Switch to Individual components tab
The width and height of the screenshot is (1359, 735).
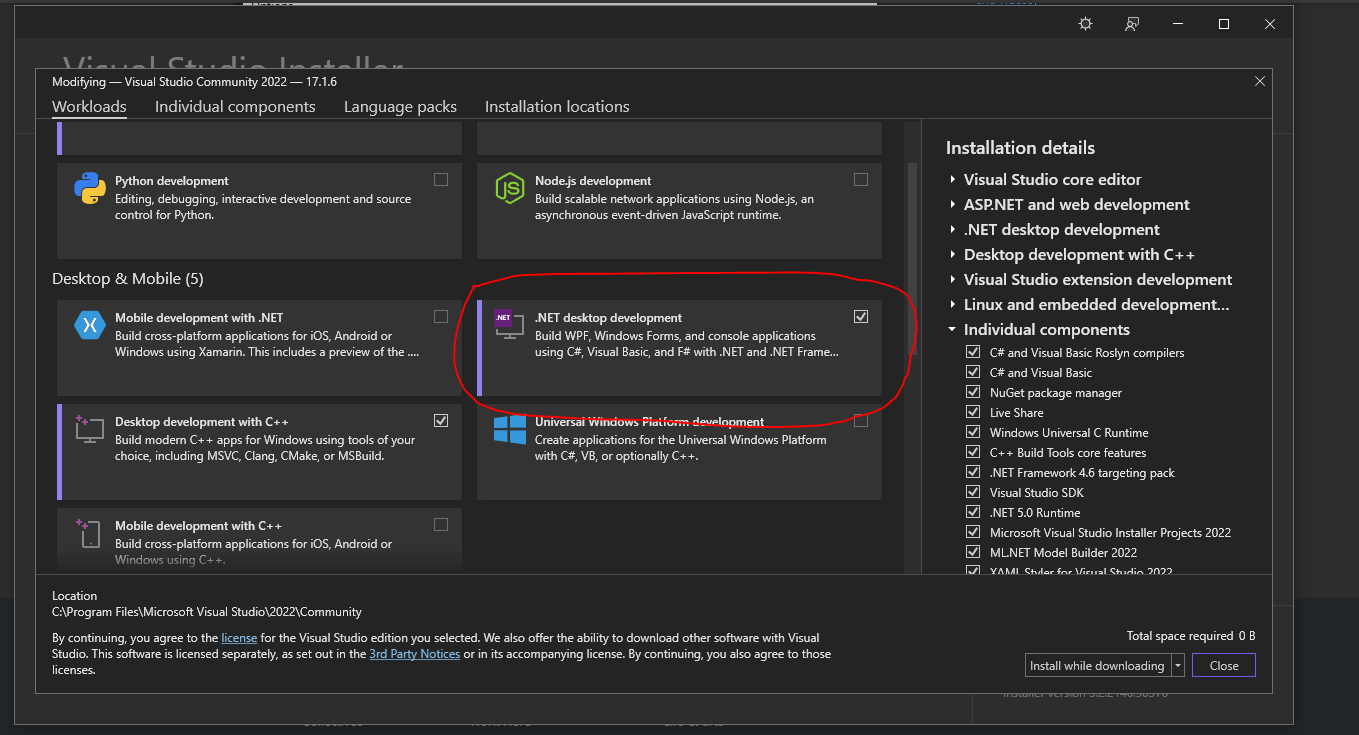(x=235, y=107)
